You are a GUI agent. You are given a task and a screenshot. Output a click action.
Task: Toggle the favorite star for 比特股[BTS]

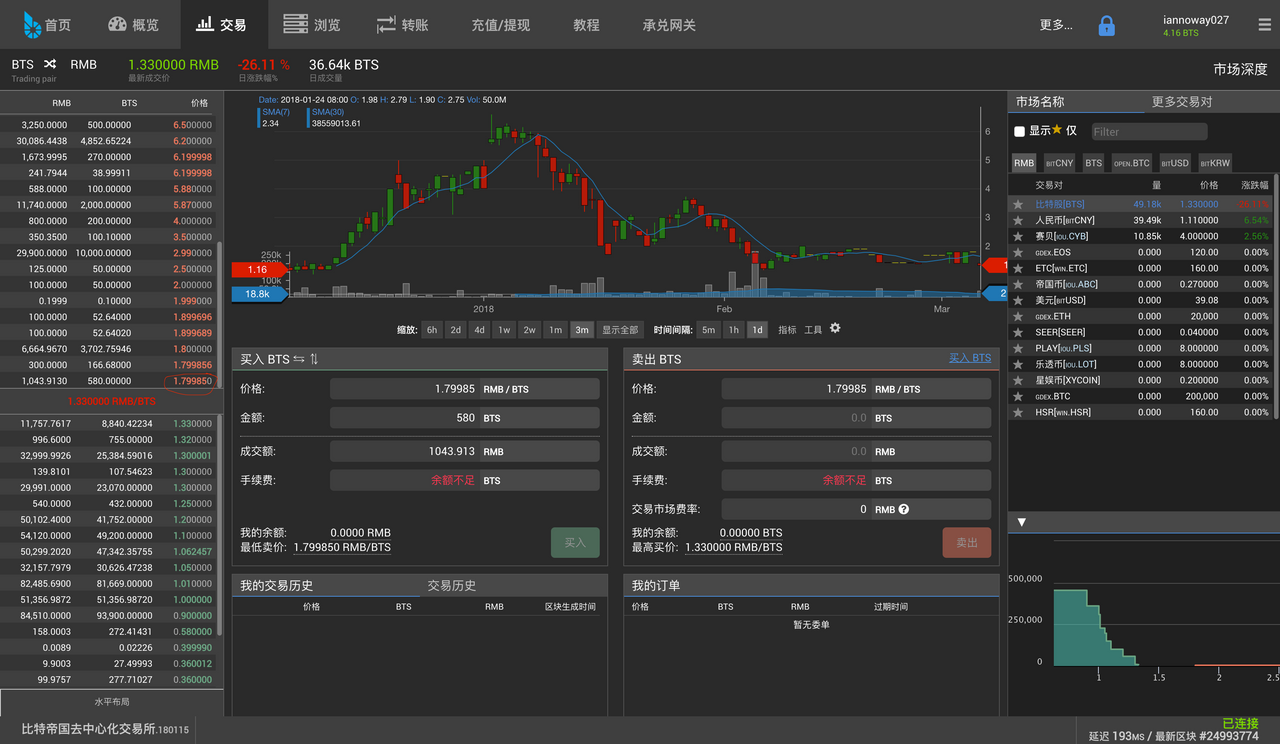[x=1016, y=204]
